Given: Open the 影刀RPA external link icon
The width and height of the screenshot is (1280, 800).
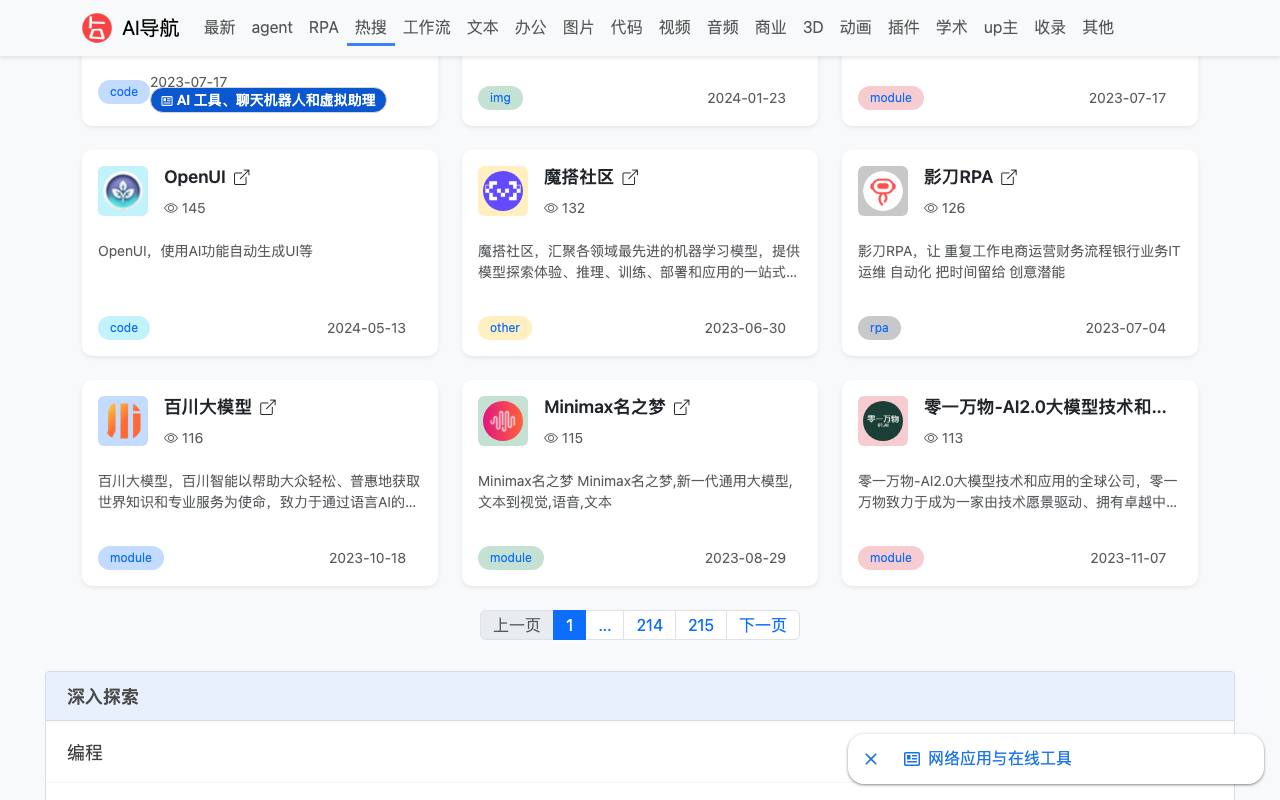Looking at the screenshot, I should (x=1009, y=177).
